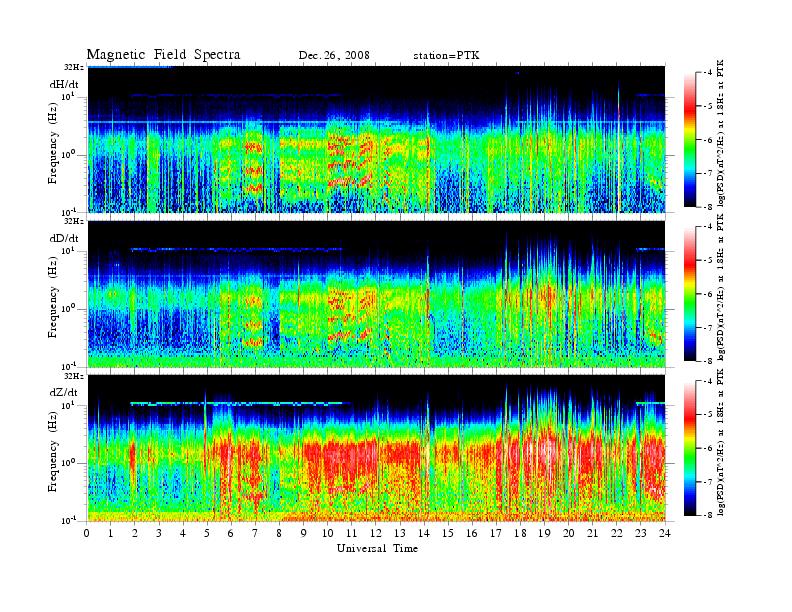Viewport: 792px width, 612px height.
Task: Click the '-4' tick on top colorbar
Action: point(708,73)
